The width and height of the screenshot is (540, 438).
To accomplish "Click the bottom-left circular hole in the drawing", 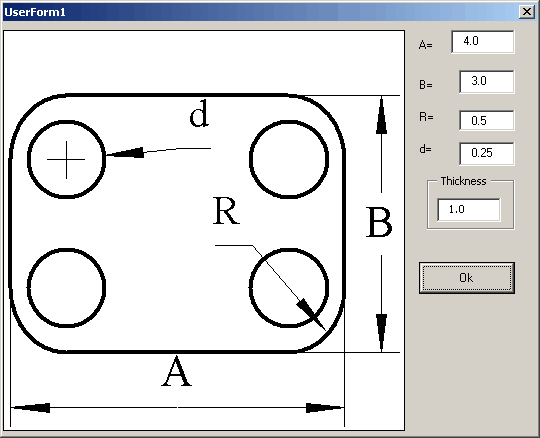I will click(x=66, y=287).
